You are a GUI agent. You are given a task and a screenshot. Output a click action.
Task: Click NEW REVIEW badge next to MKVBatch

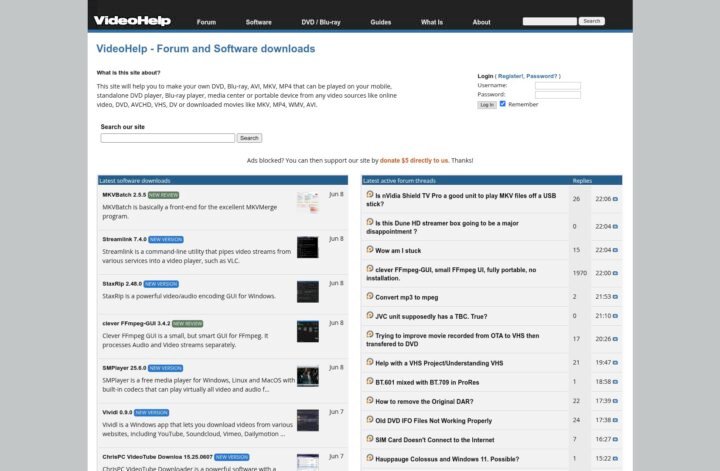163,195
